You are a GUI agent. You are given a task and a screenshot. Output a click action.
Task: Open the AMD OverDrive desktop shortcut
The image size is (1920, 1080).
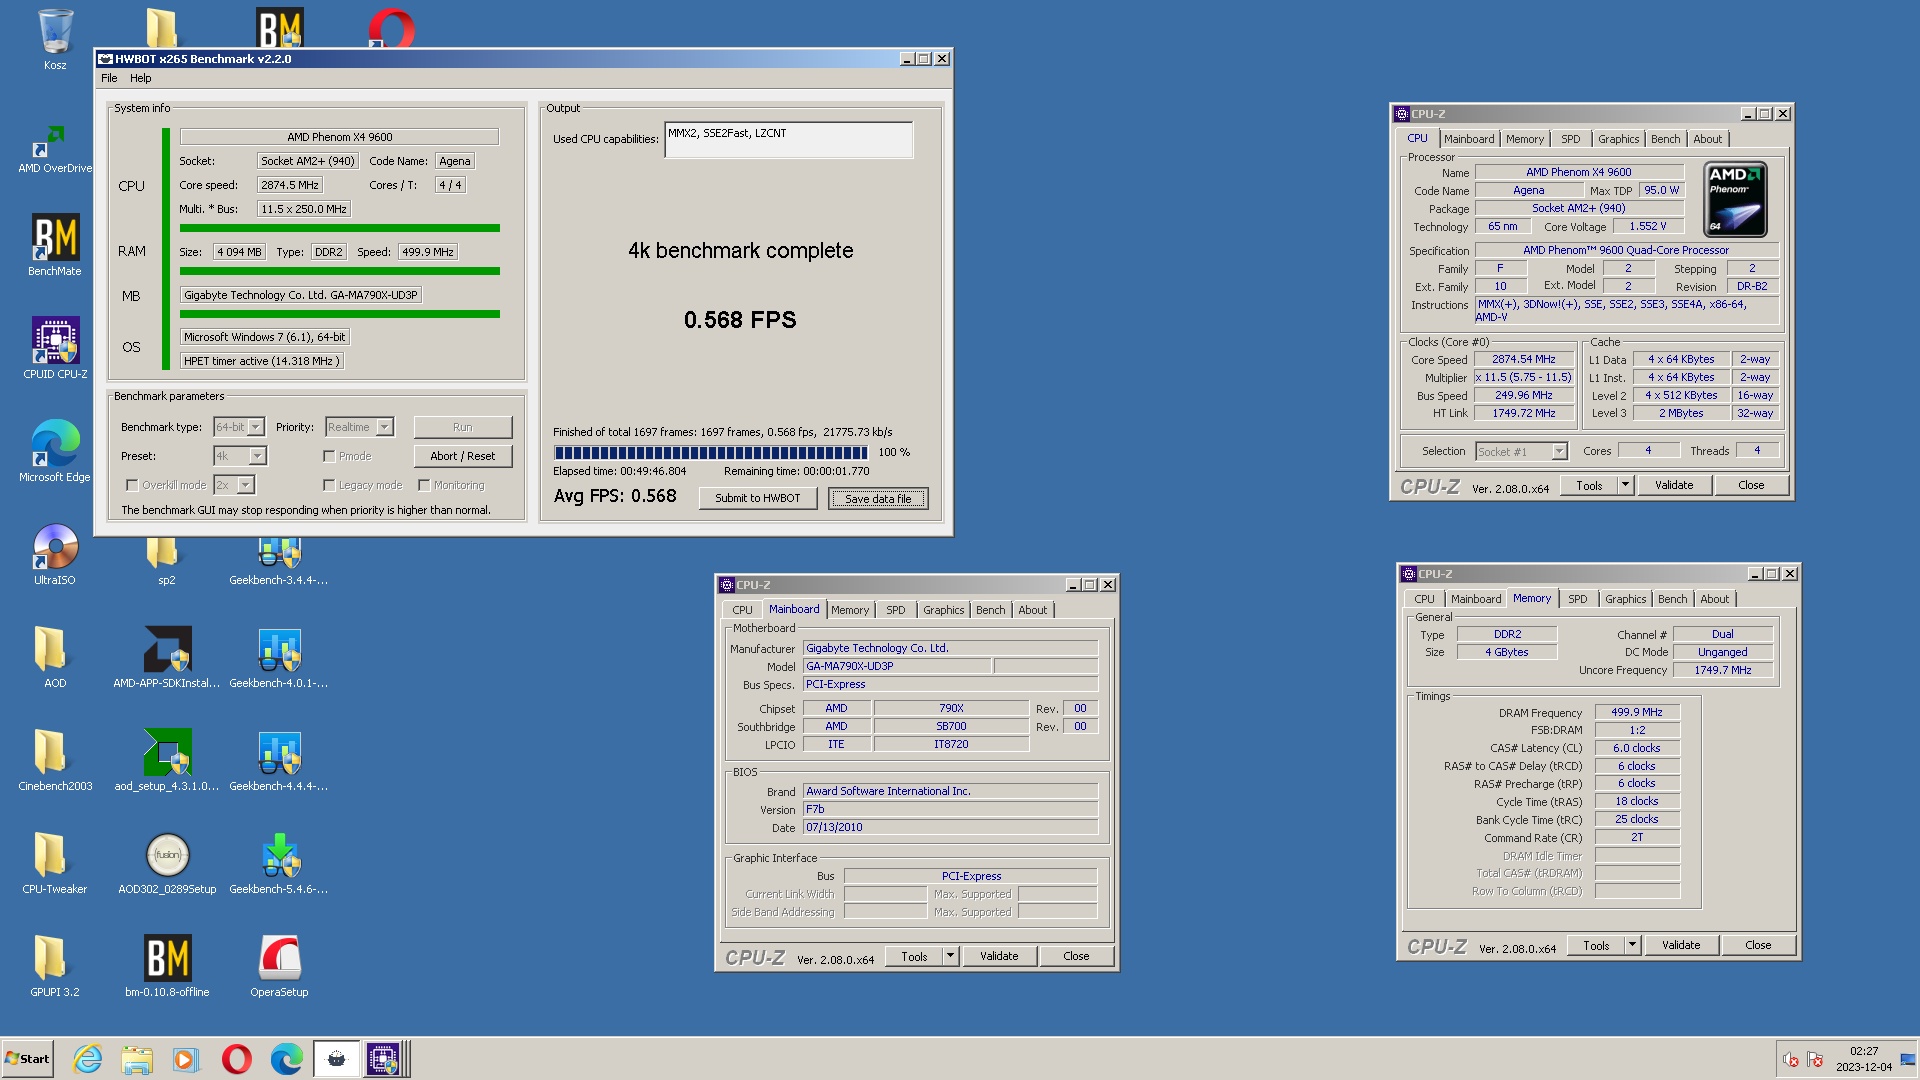tap(55, 148)
